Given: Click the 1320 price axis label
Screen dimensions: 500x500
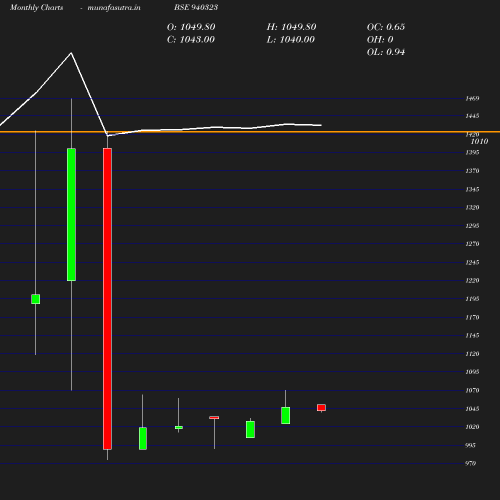Looking at the screenshot, I should [472, 208].
